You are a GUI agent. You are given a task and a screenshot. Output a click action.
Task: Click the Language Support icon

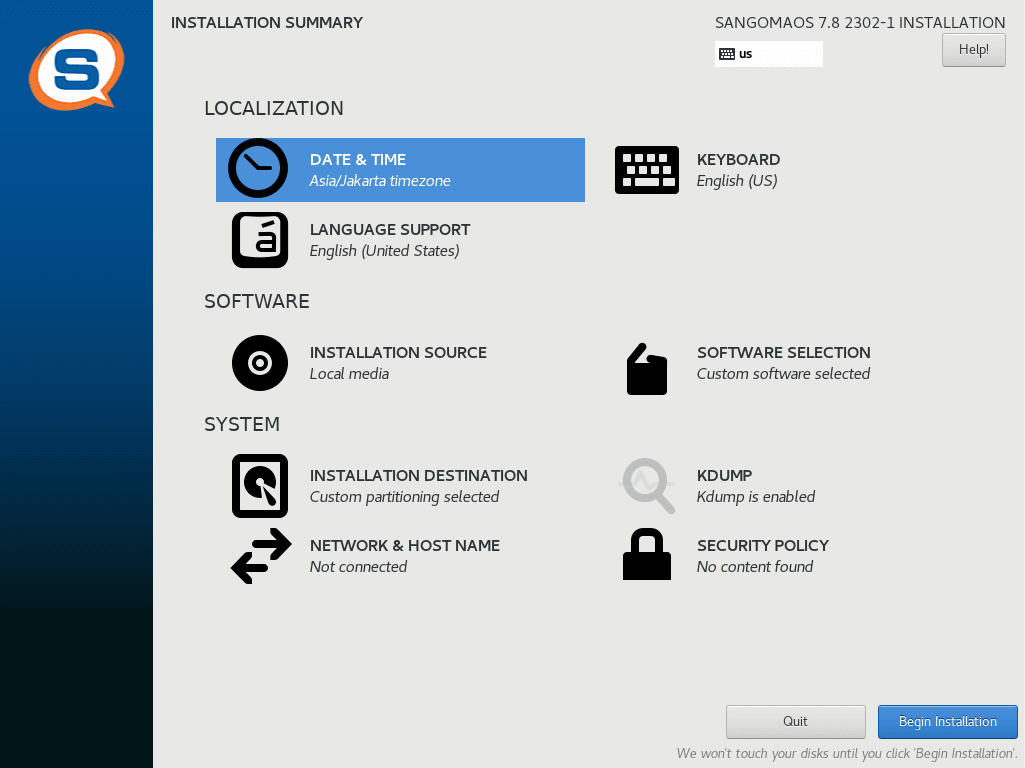[x=260, y=240]
